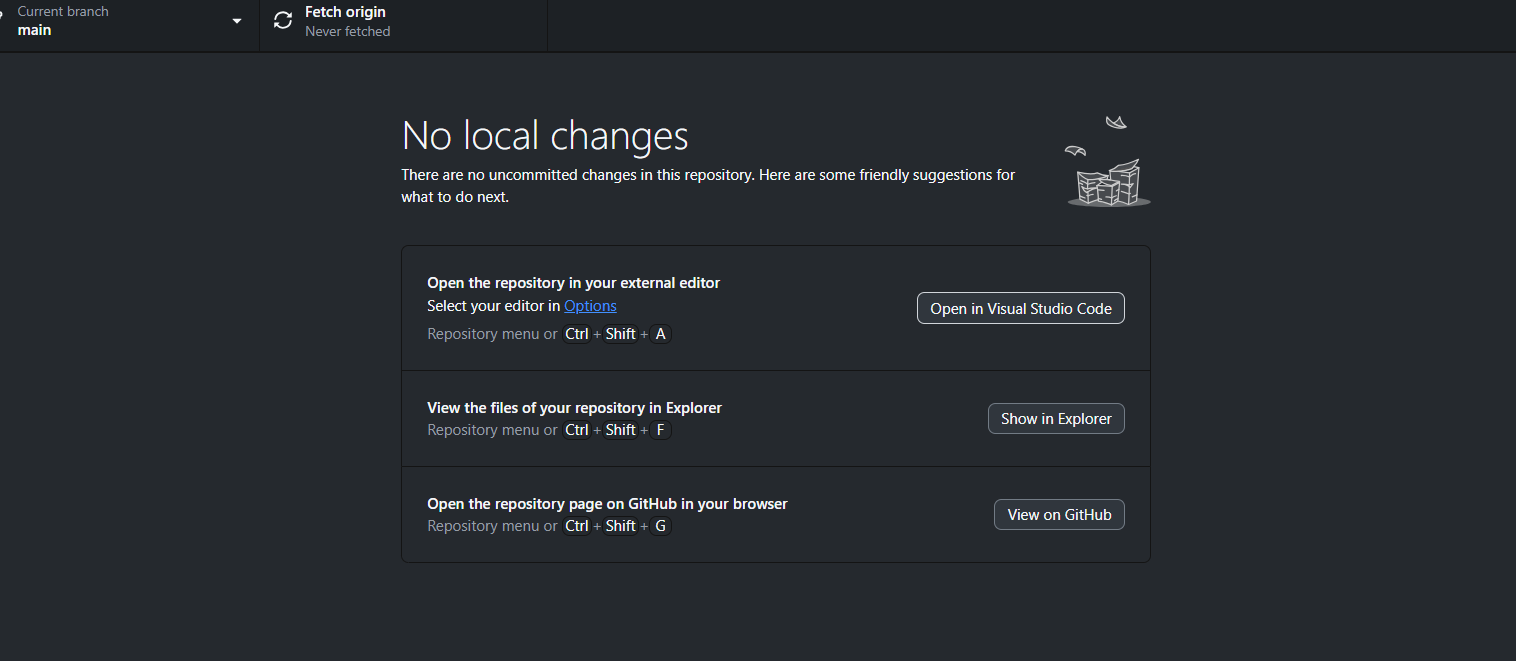This screenshot has width=1516, height=661.
Task: Open repository in Visual Studio Code
Action: (x=1020, y=309)
